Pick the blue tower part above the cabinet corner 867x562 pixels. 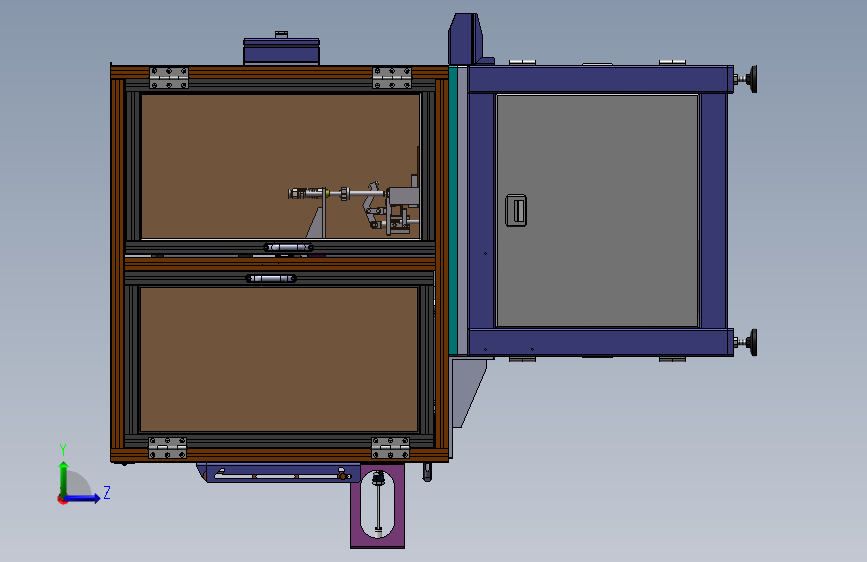point(468,39)
